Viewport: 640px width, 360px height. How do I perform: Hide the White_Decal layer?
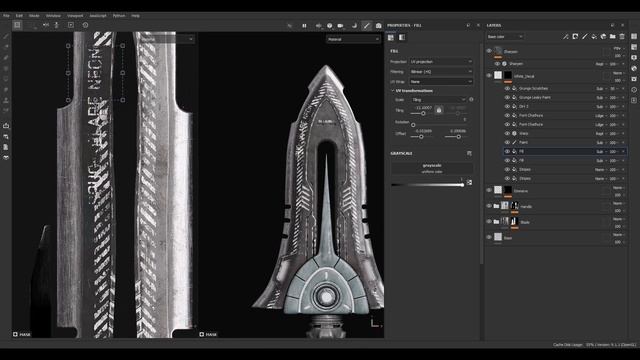coord(489,75)
